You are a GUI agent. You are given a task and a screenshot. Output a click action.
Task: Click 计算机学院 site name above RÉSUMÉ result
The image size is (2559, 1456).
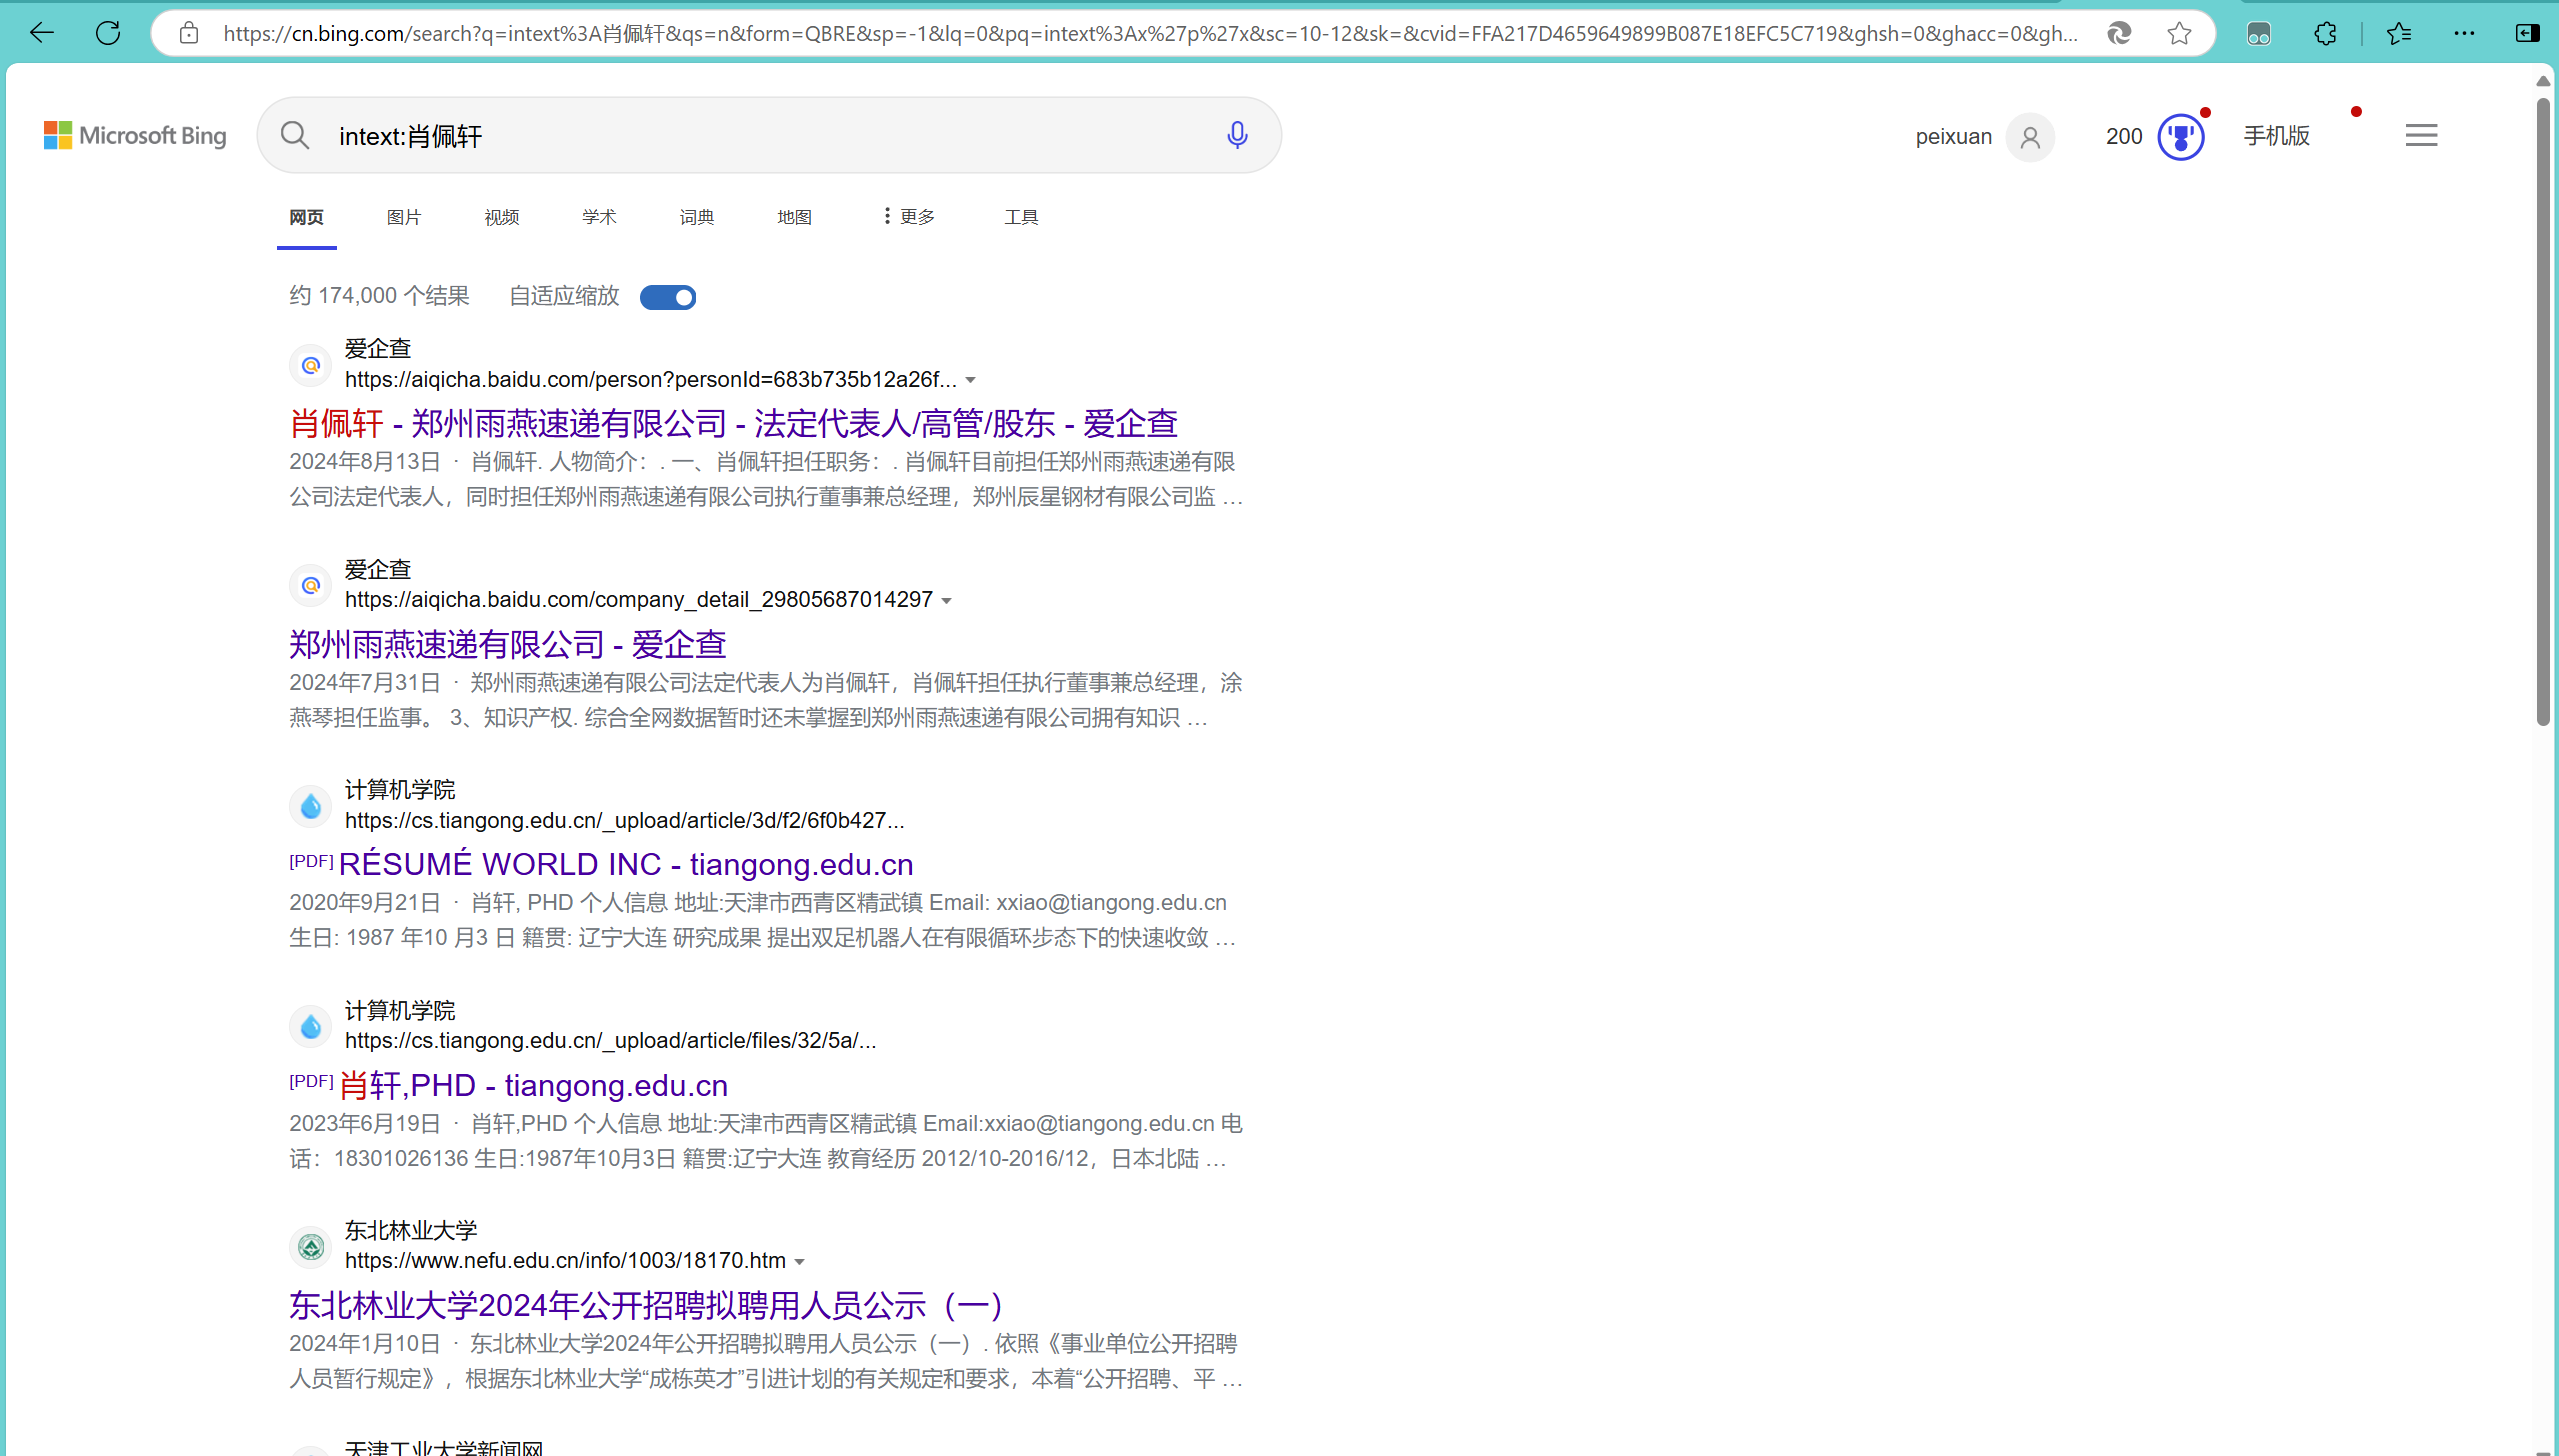click(x=400, y=790)
